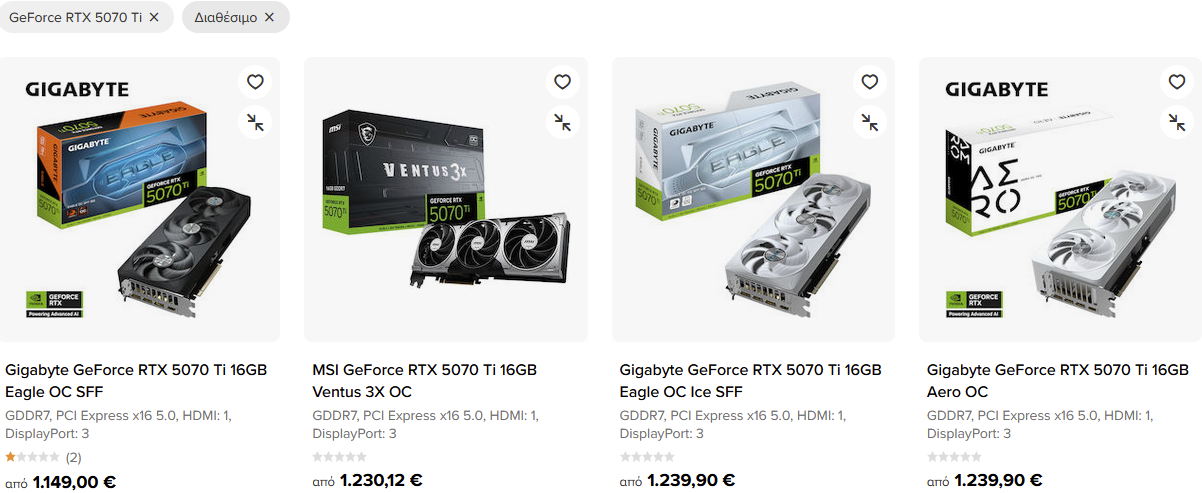
Task: Add MSI Ventus 3X OC to favorites
Action: [x=563, y=82]
